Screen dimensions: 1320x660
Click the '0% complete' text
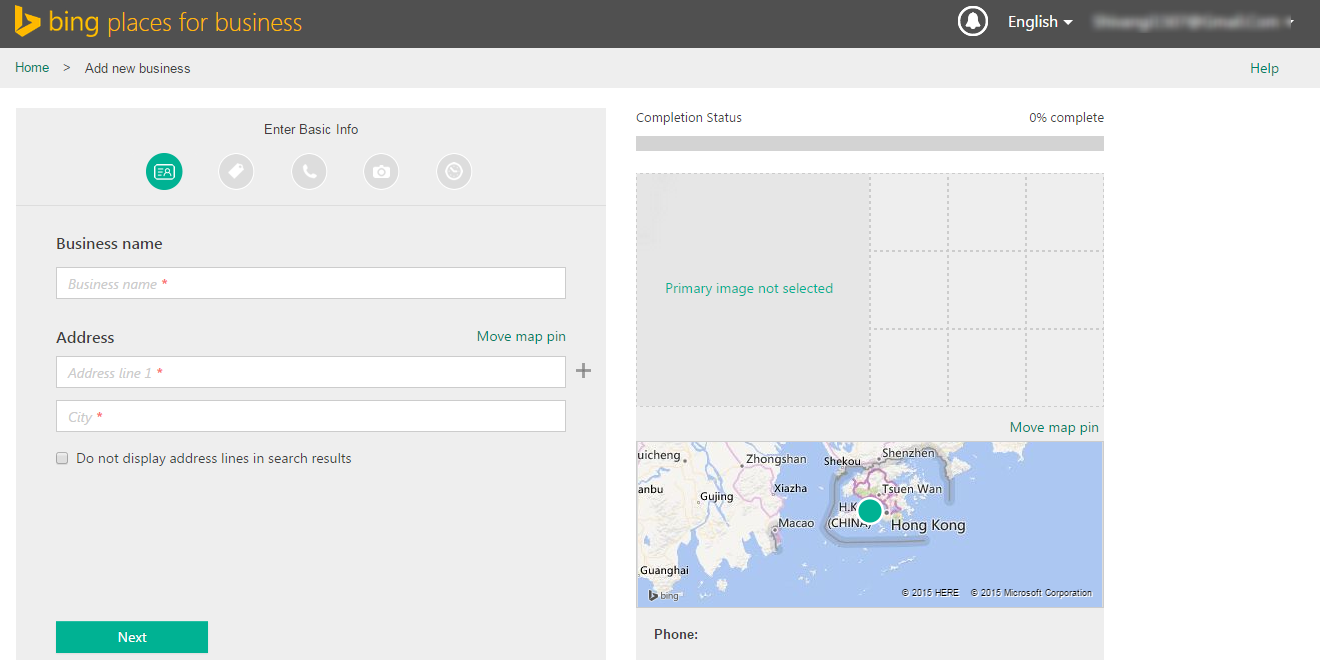click(1066, 117)
